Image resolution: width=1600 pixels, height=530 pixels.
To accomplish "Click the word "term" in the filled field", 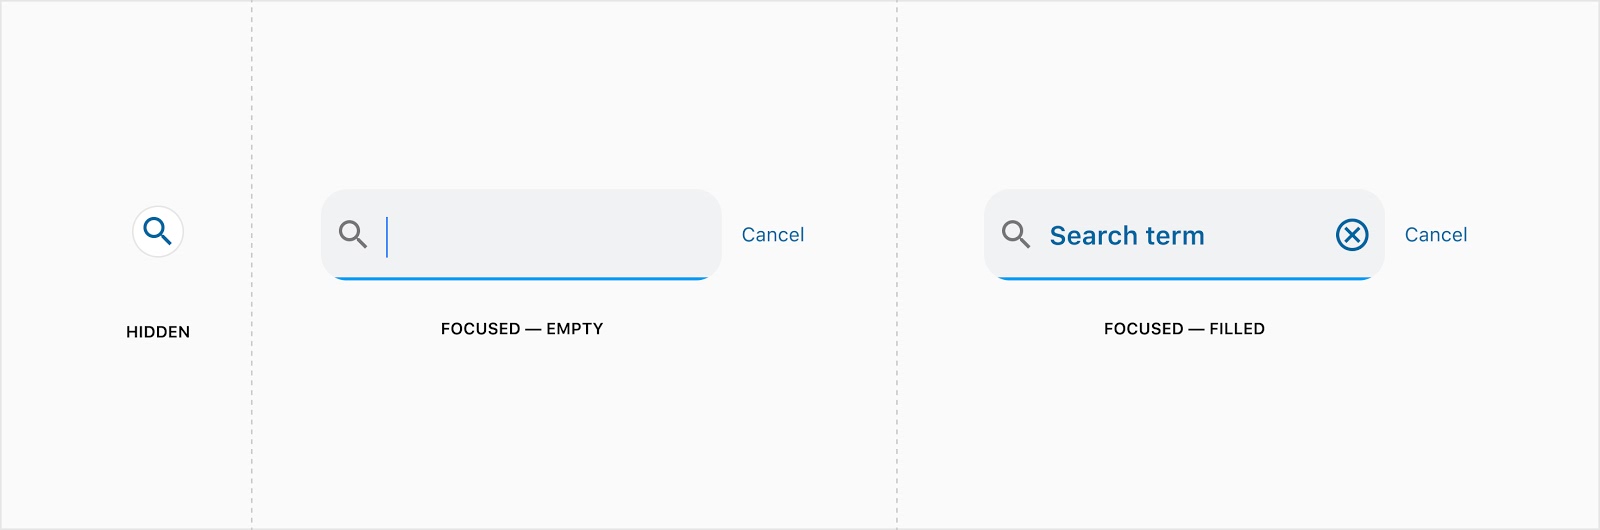I will coord(1175,236).
